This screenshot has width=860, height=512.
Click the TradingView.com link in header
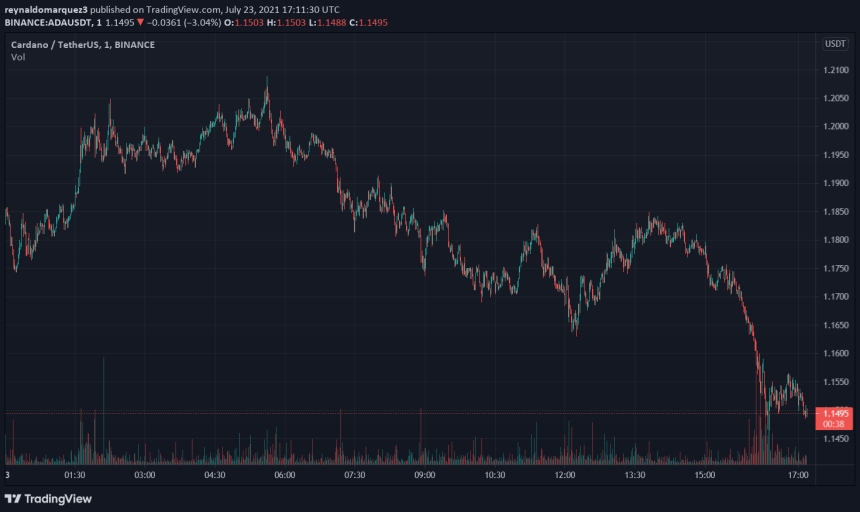point(183,10)
